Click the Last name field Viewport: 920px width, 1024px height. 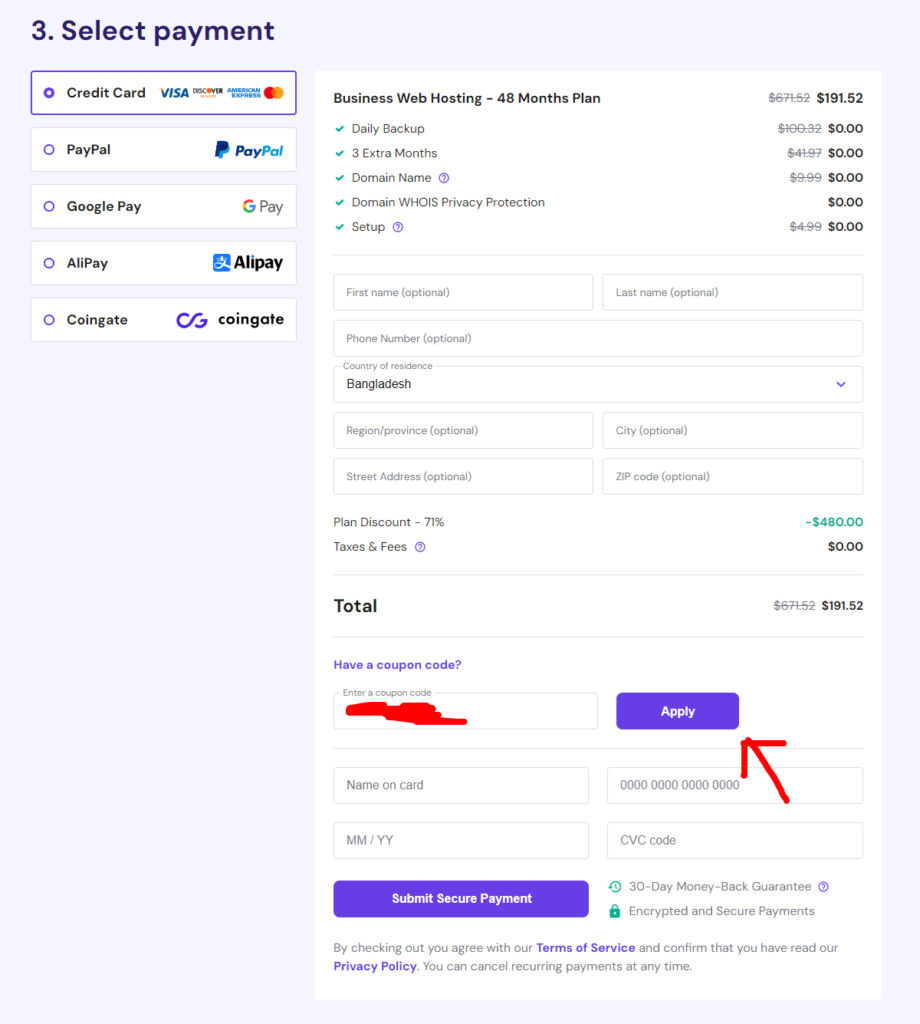(x=733, y=293)
